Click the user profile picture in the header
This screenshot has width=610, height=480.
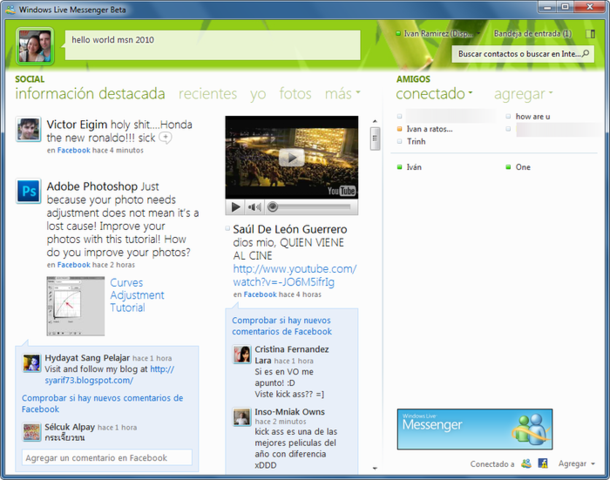(35, 46)
